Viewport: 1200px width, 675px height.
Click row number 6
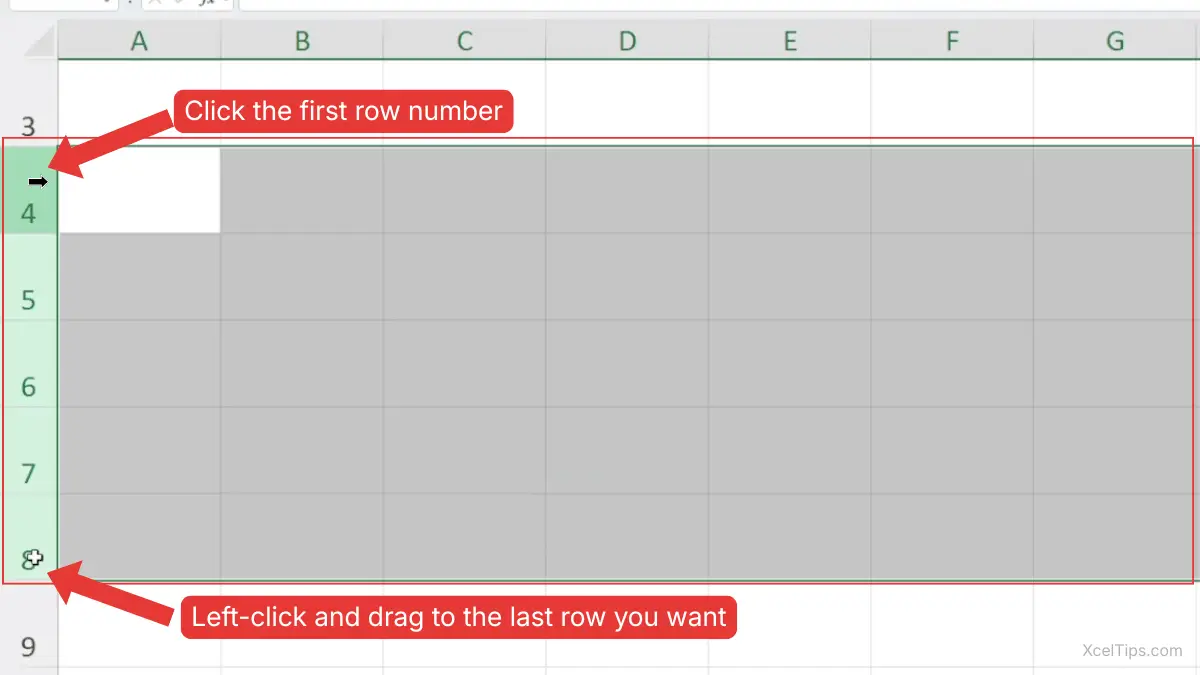[x=28, y=386]
